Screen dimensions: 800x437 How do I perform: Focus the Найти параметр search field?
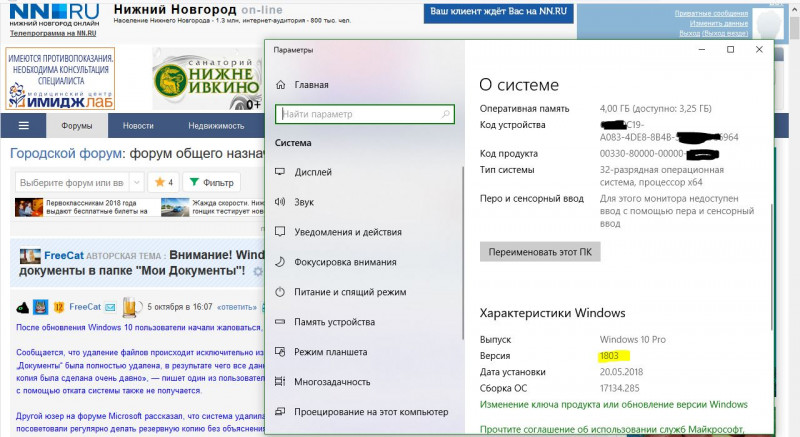(364, 114)
